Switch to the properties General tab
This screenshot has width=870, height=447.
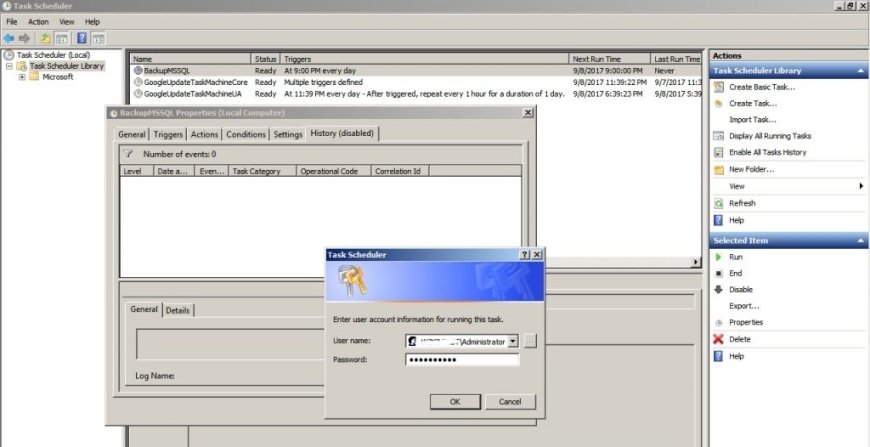click(132, 135)
